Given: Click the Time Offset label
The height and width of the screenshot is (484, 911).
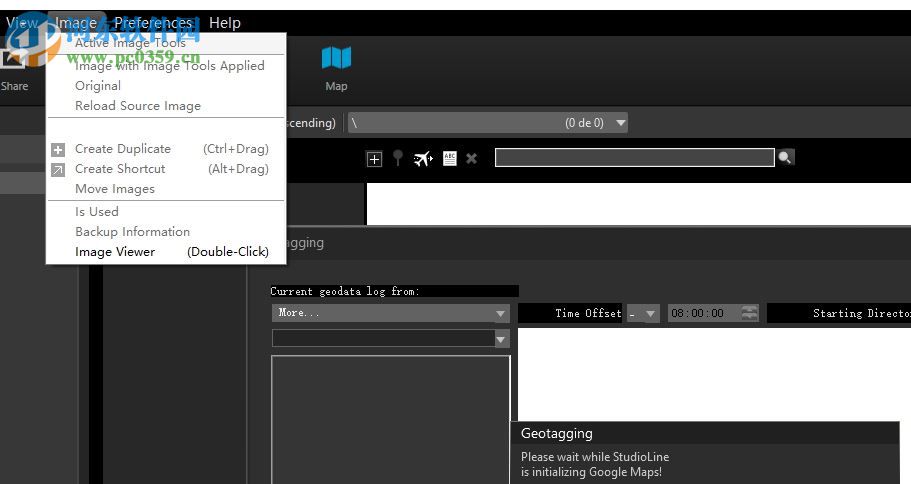Looking at the screenshot, I should (588, 313).
